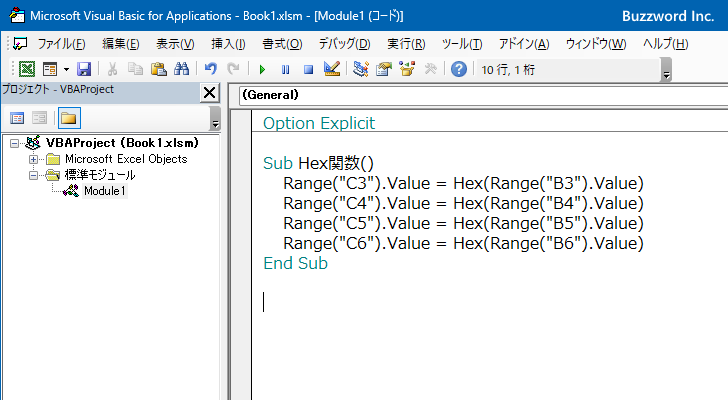The width and height of the screenshot is (728, 400).
Task: Click the VBA app icon in title bar
Action: pos(17,15)
